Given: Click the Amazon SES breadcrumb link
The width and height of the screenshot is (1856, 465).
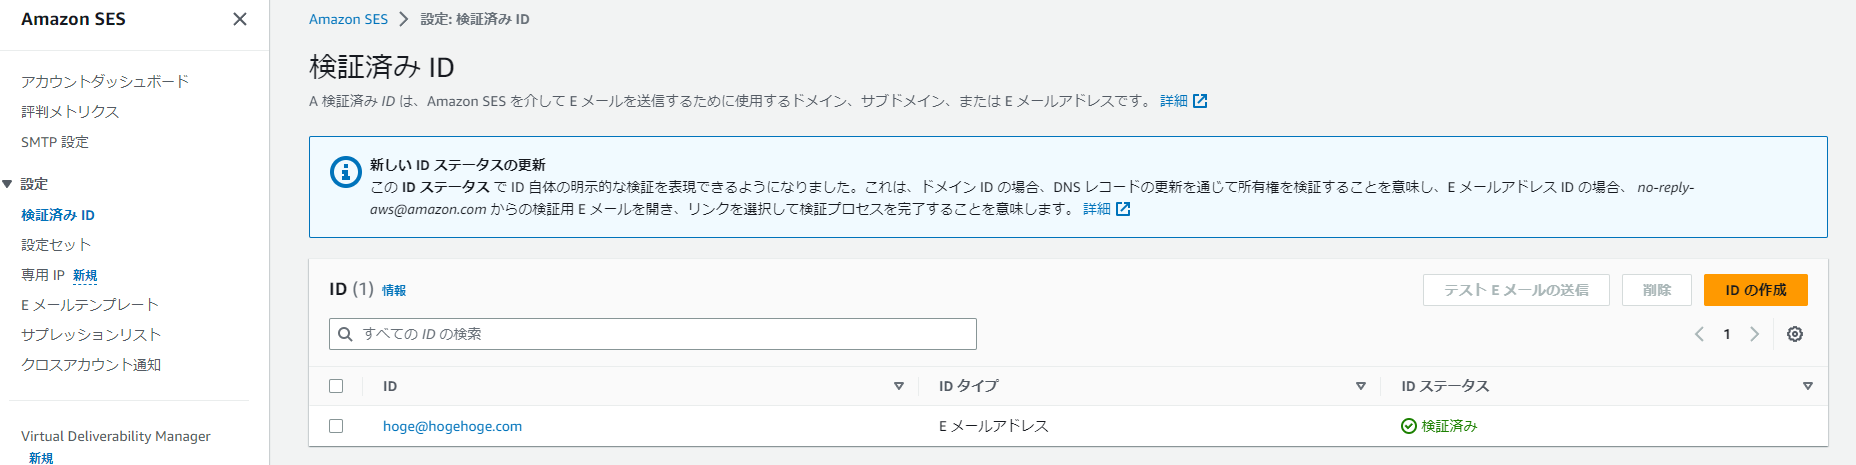Looking at the screenshot, I should click(348, 19).
